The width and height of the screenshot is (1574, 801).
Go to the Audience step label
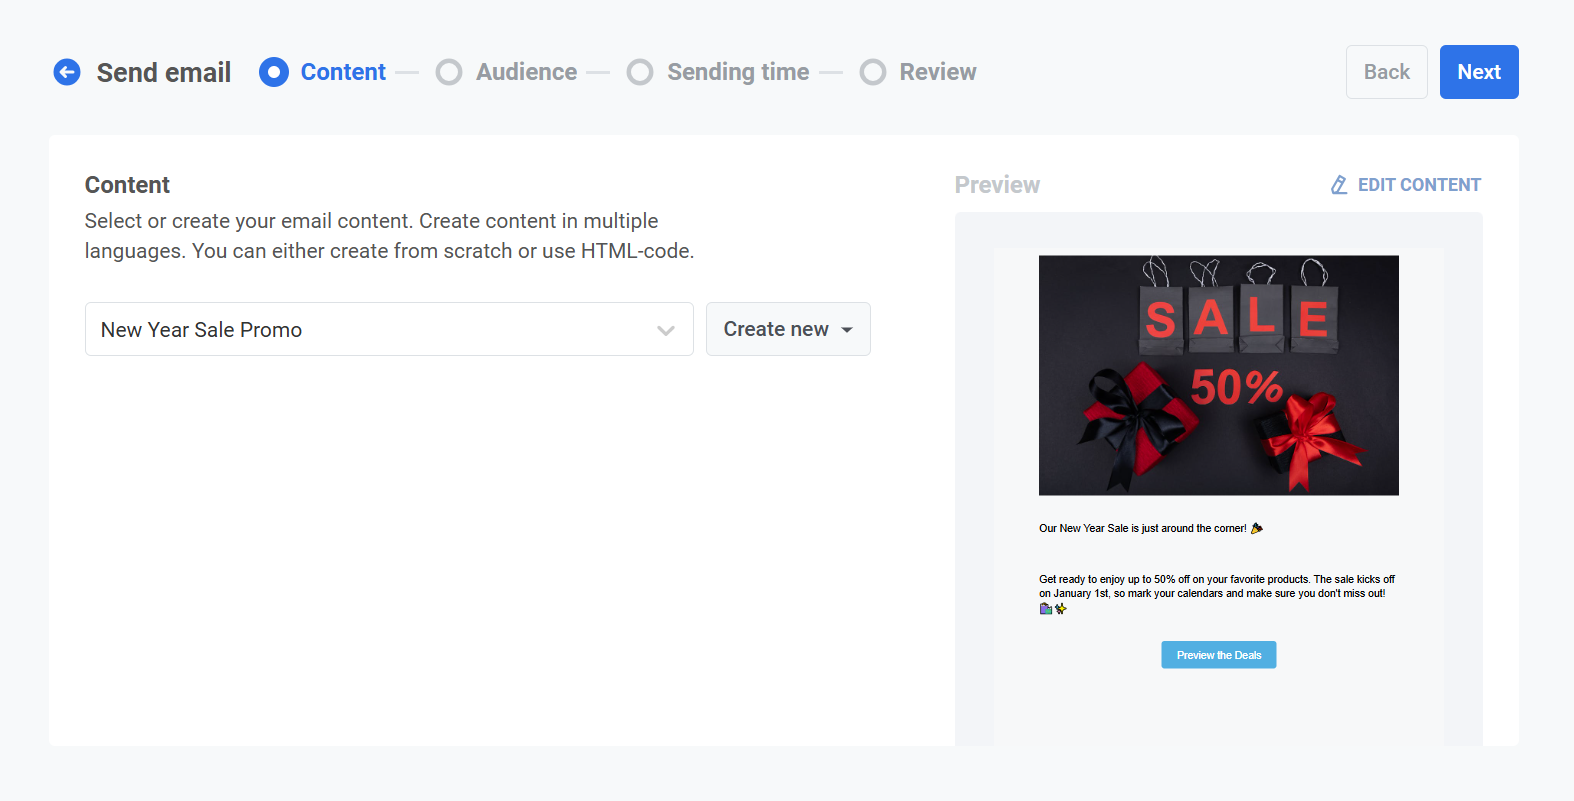click(x=526, y=72)
